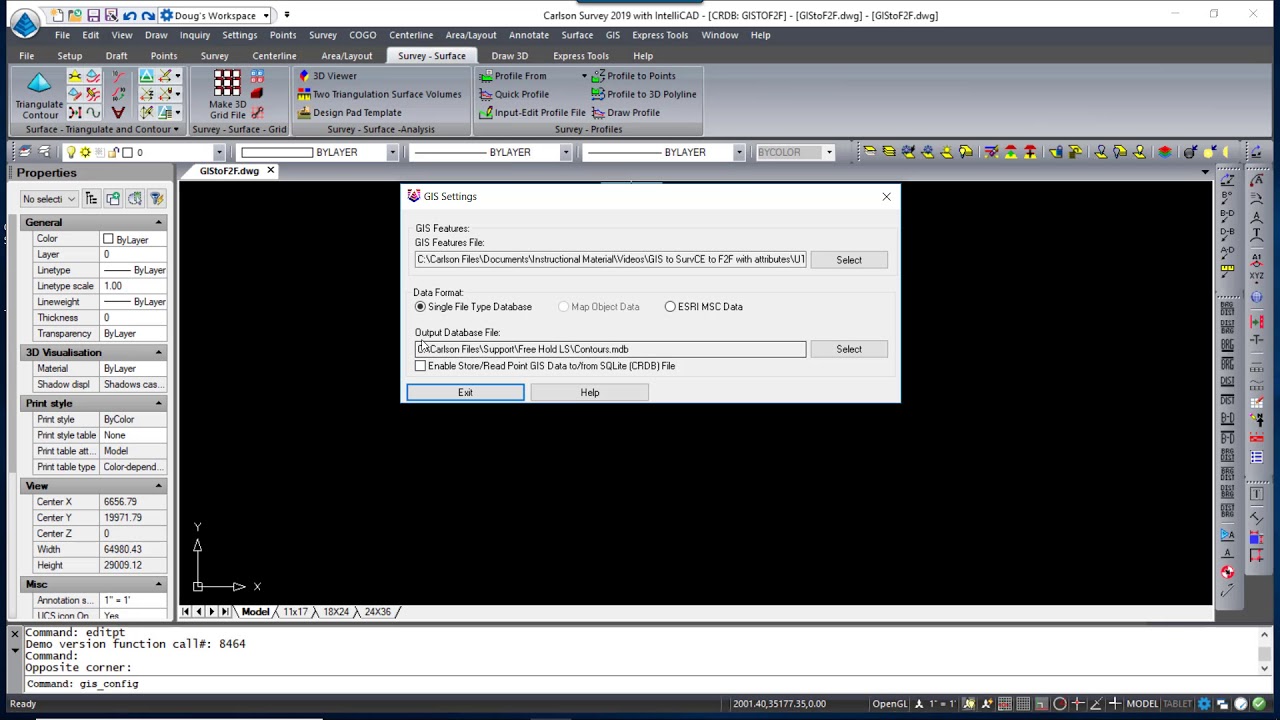Screen dimensions: 1280x720
Task: Open Two Triangulation Surface Volumes
Action: (379, 94)
